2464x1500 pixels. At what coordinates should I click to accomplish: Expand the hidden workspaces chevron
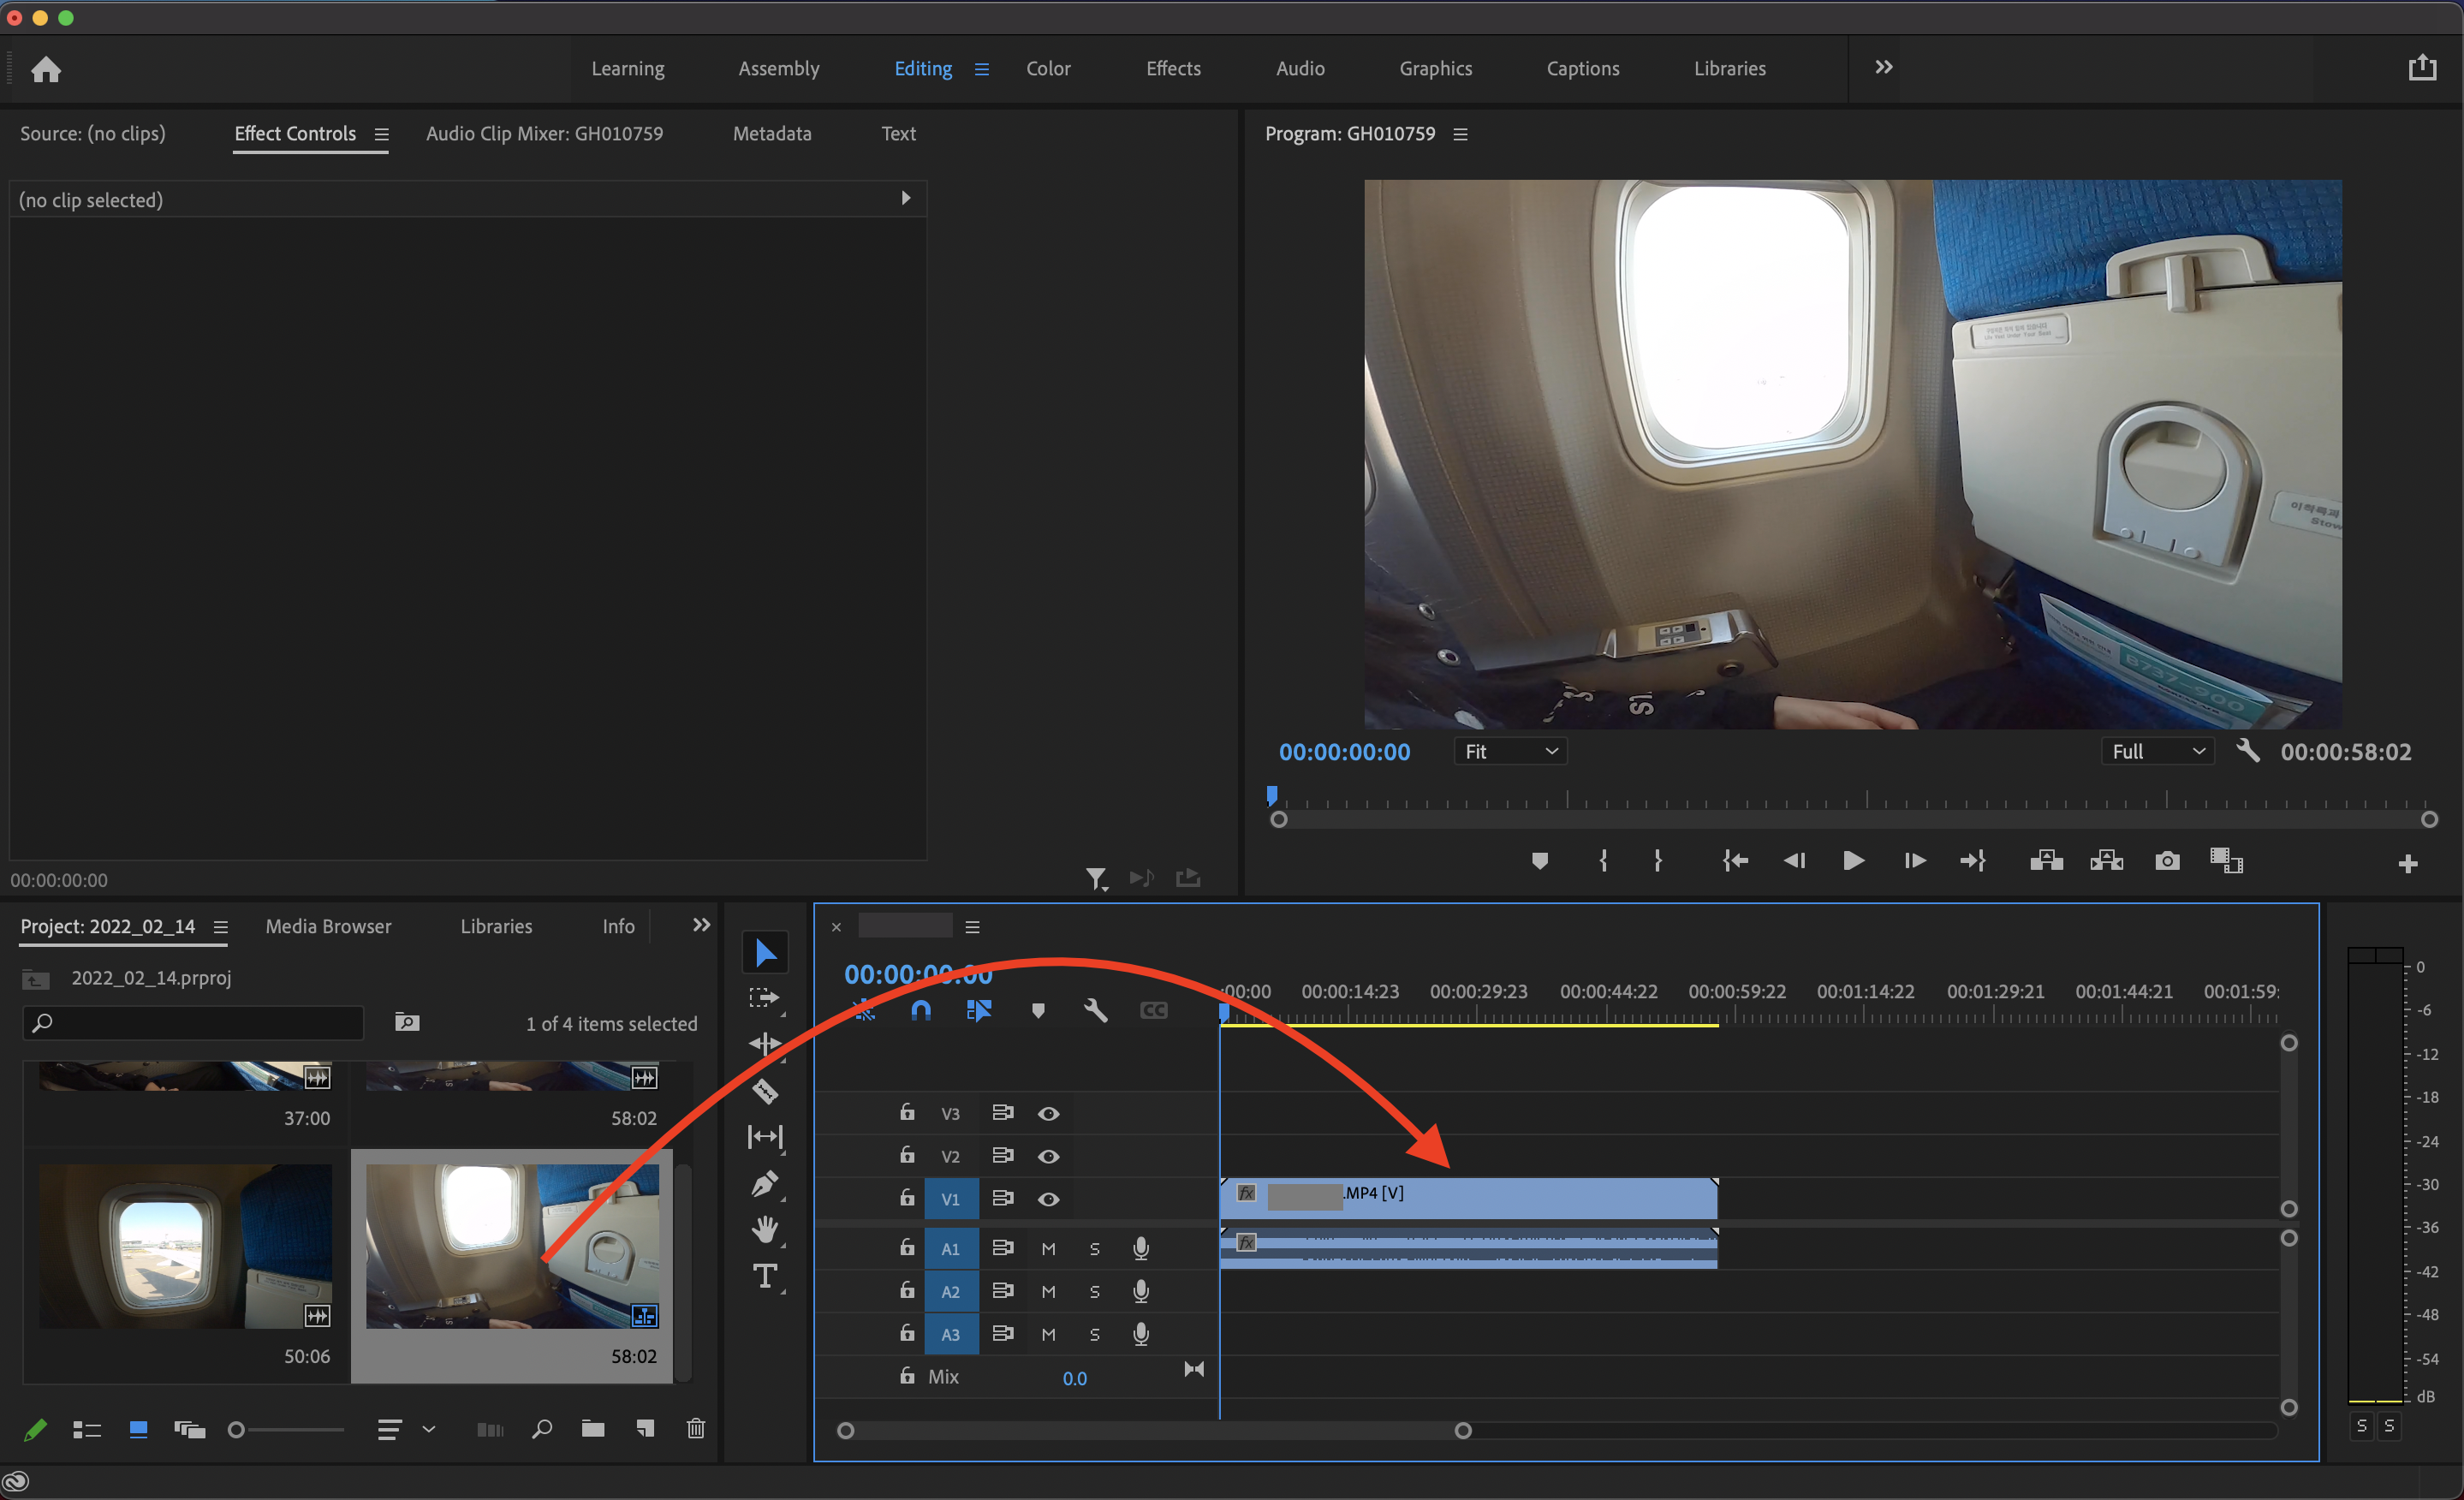click(1883, 68)
